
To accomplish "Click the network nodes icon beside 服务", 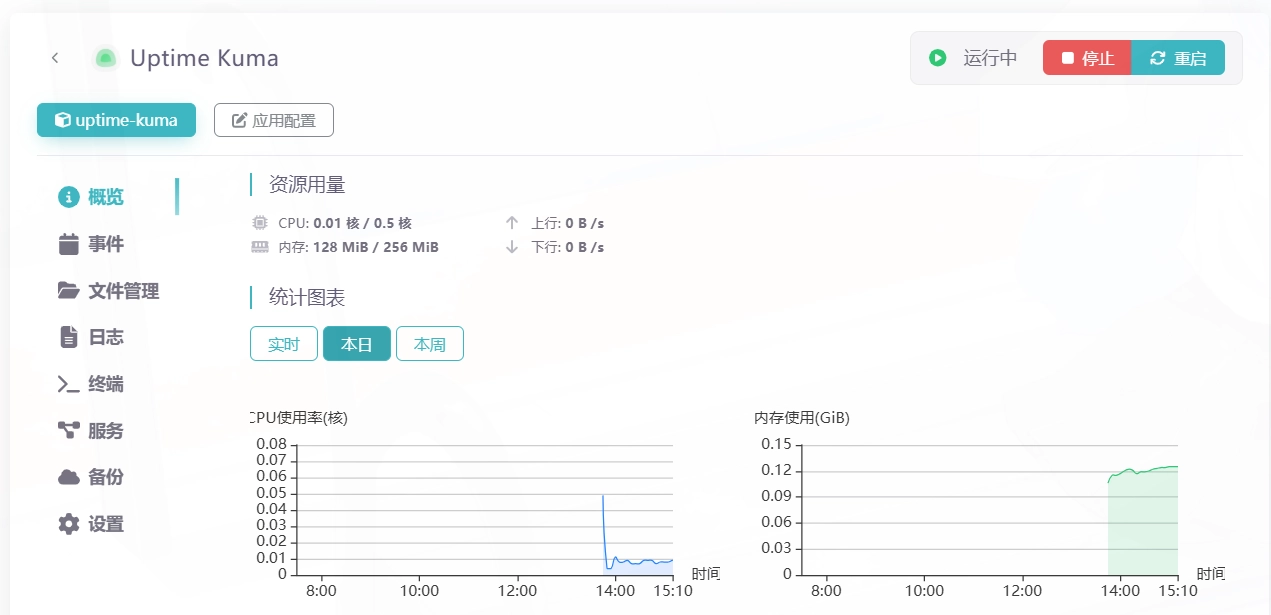I will [x=68, y=431].
